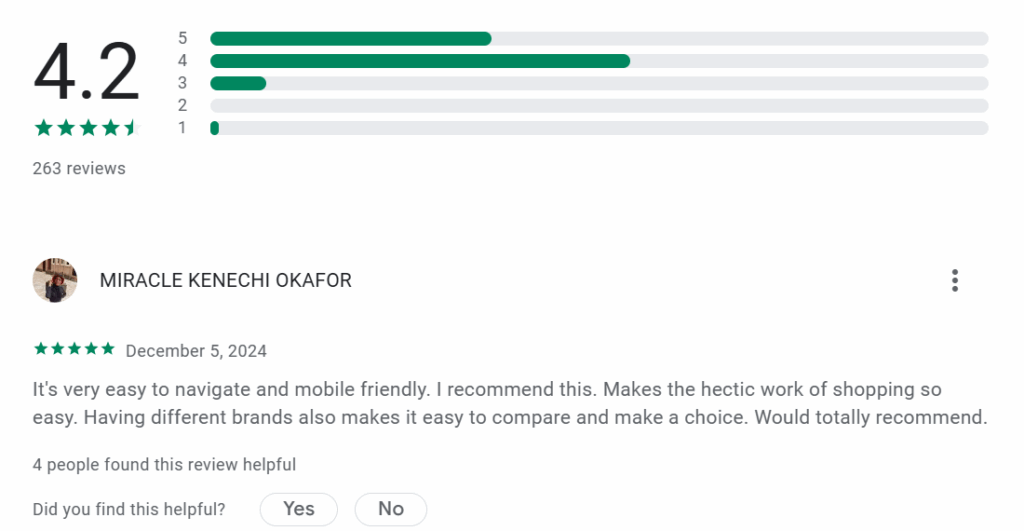1024x531 pixels.
Task: Select the 3-star rating bar
Action: click(598, 83)
